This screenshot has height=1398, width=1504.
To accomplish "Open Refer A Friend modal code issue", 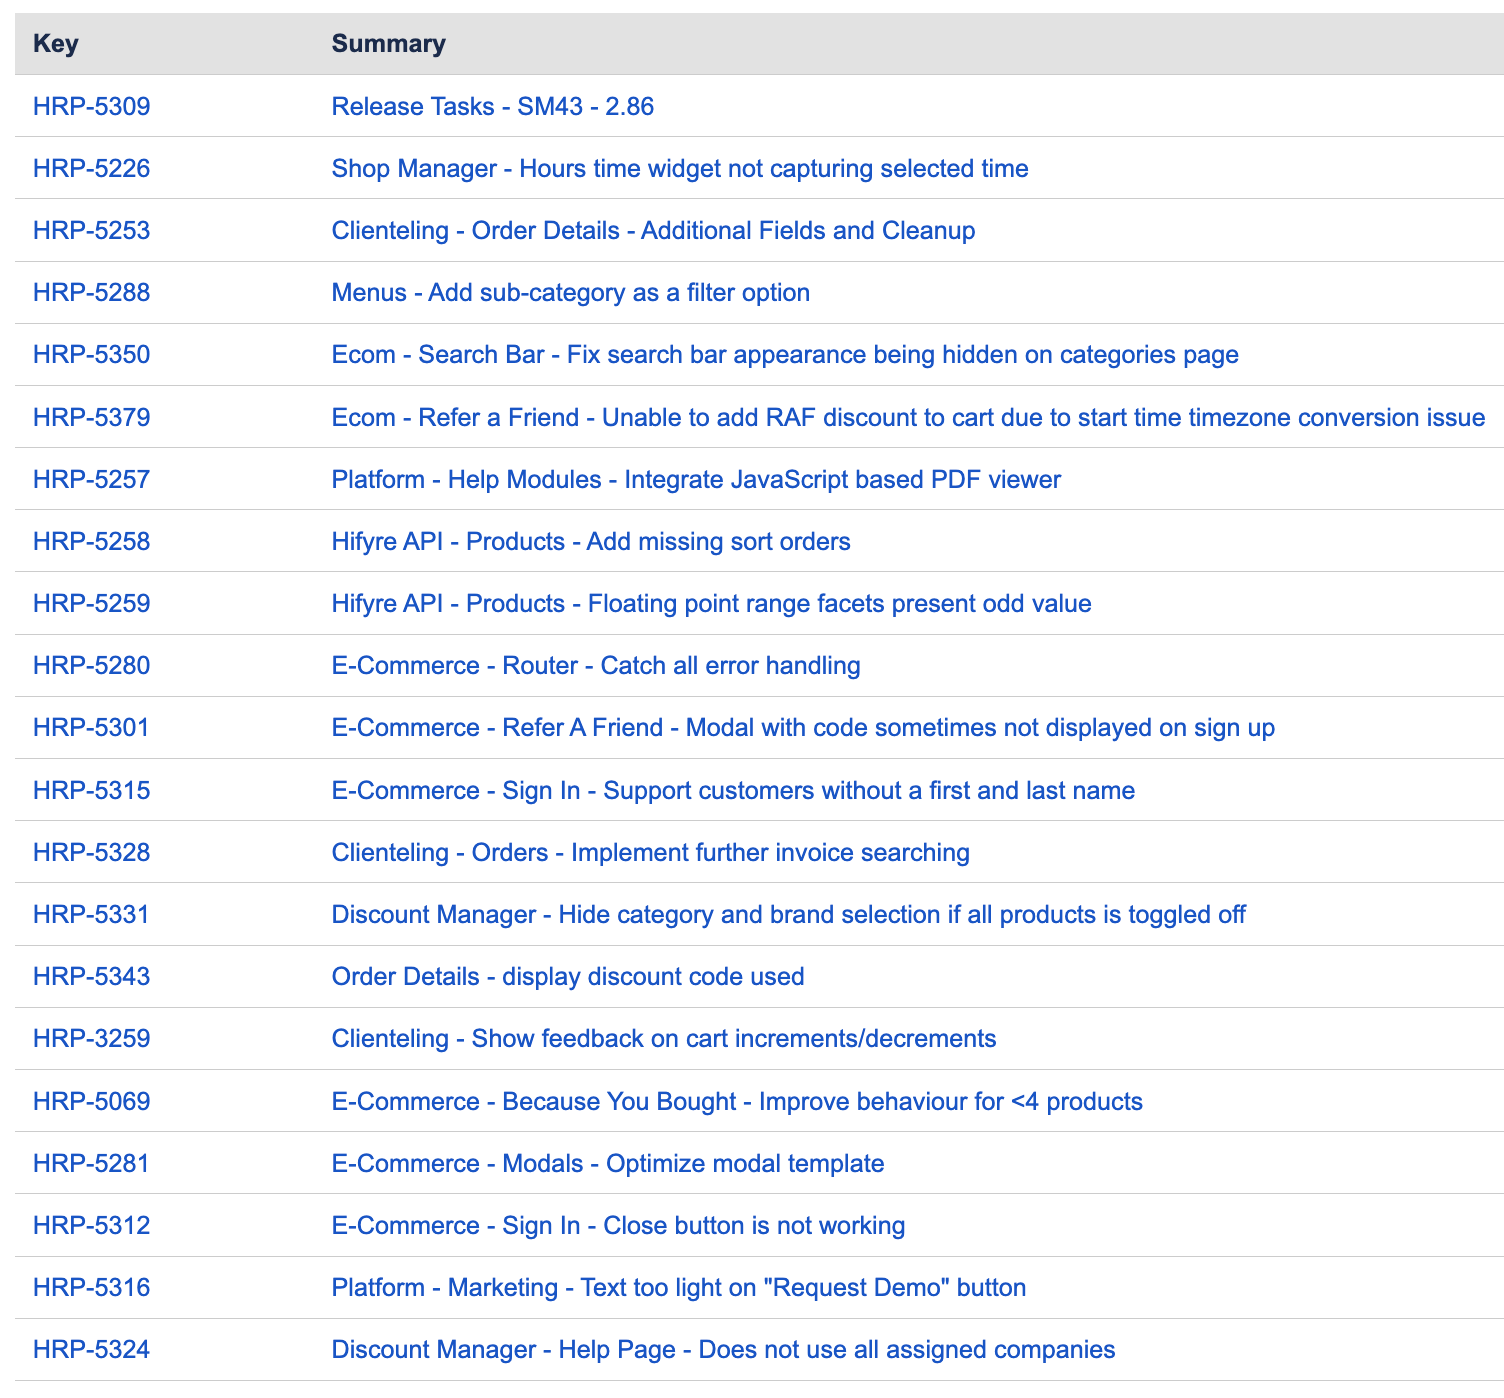I will pyautogui.click(x=802, y=727).
